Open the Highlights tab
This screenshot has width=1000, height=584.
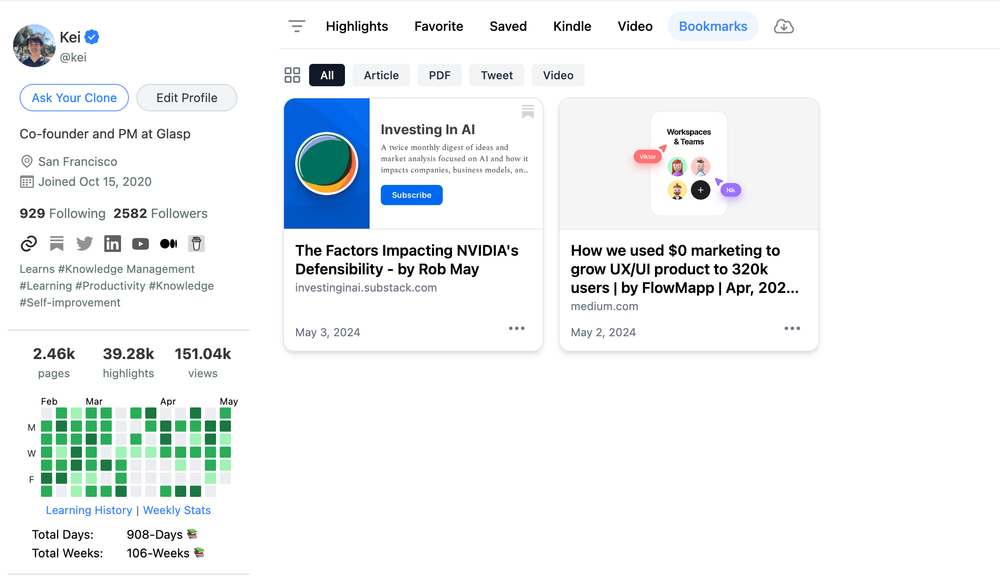(357, 26)
